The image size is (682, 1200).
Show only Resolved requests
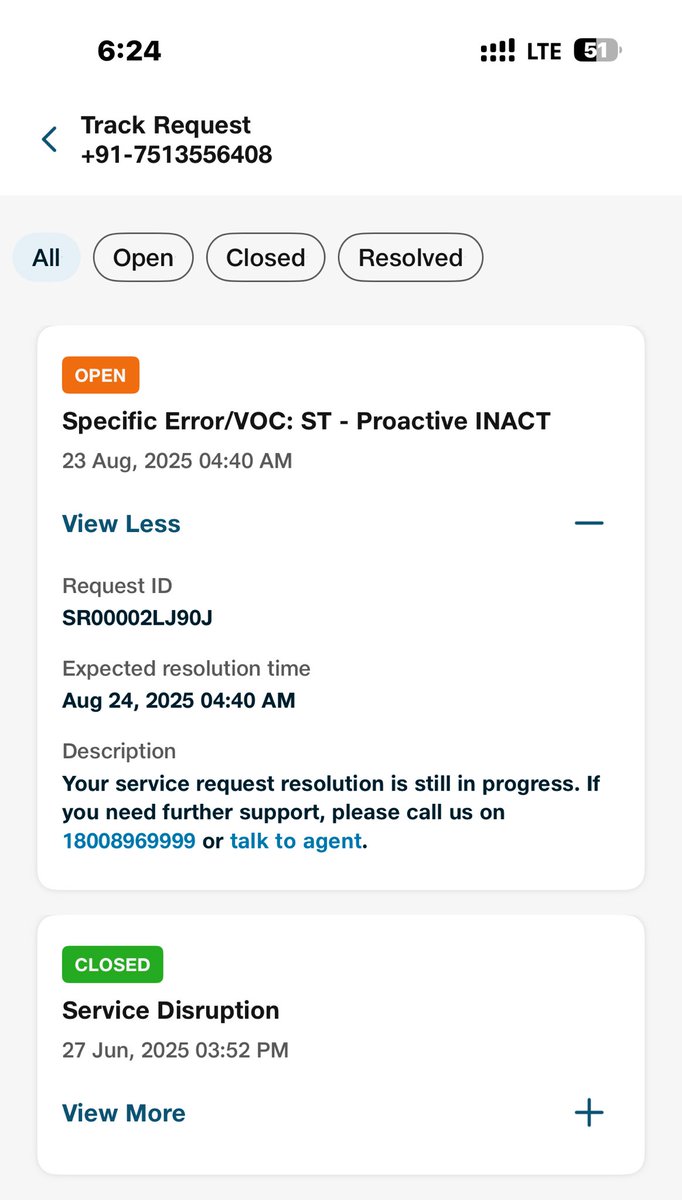(410, 258)
